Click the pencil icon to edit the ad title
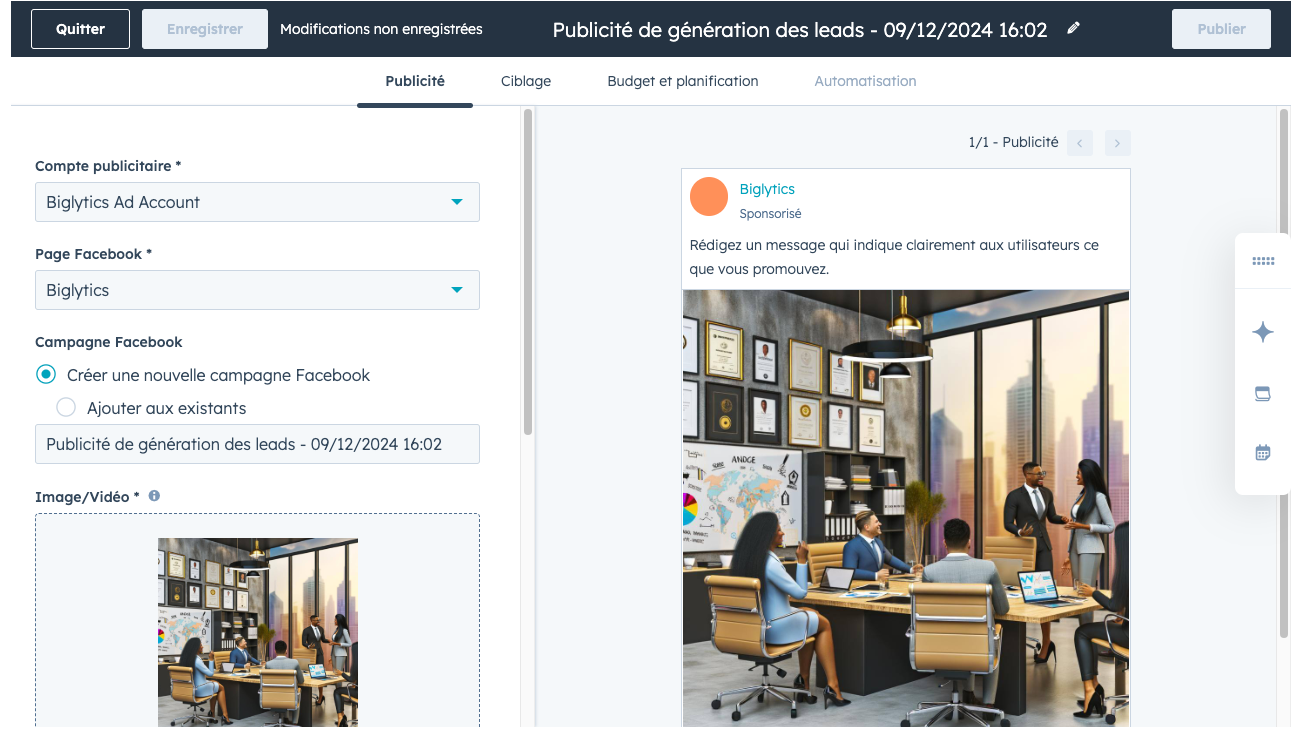Image resolution: width=1298 pixels, height=730 pixels. point(1073,29)
